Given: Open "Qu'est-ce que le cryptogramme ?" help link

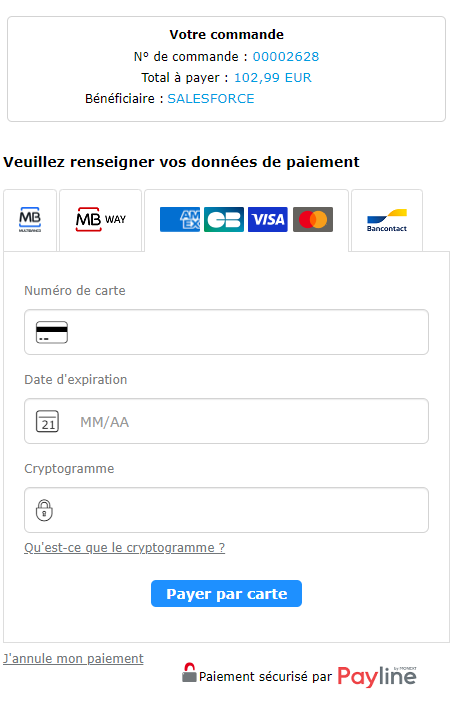Looking at the screenshot, I should coord(125,548).
